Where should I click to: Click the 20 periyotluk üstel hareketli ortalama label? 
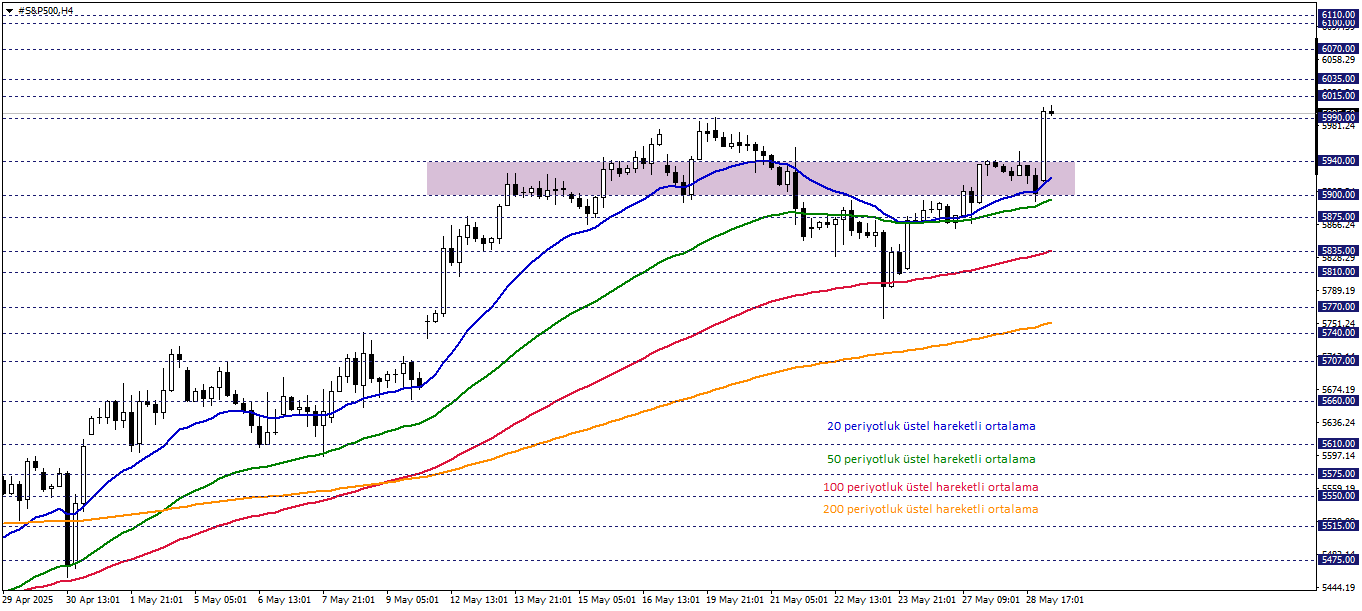point(931,426)
